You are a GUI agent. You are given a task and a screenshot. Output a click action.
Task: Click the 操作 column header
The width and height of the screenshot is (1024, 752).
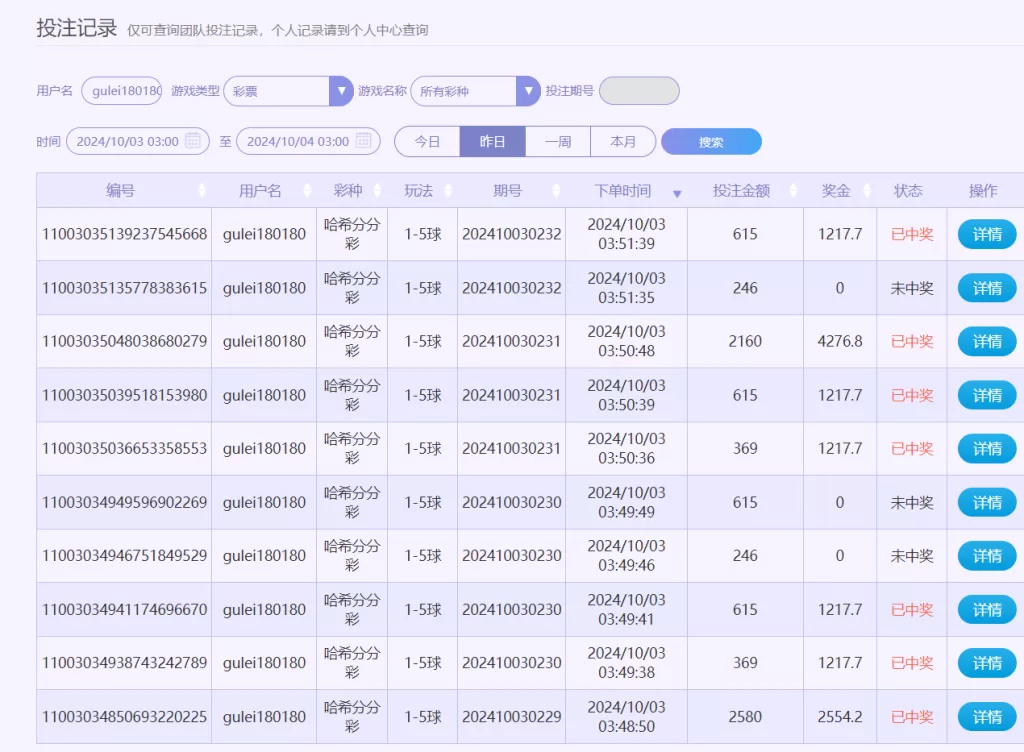(x=983, y=191)
